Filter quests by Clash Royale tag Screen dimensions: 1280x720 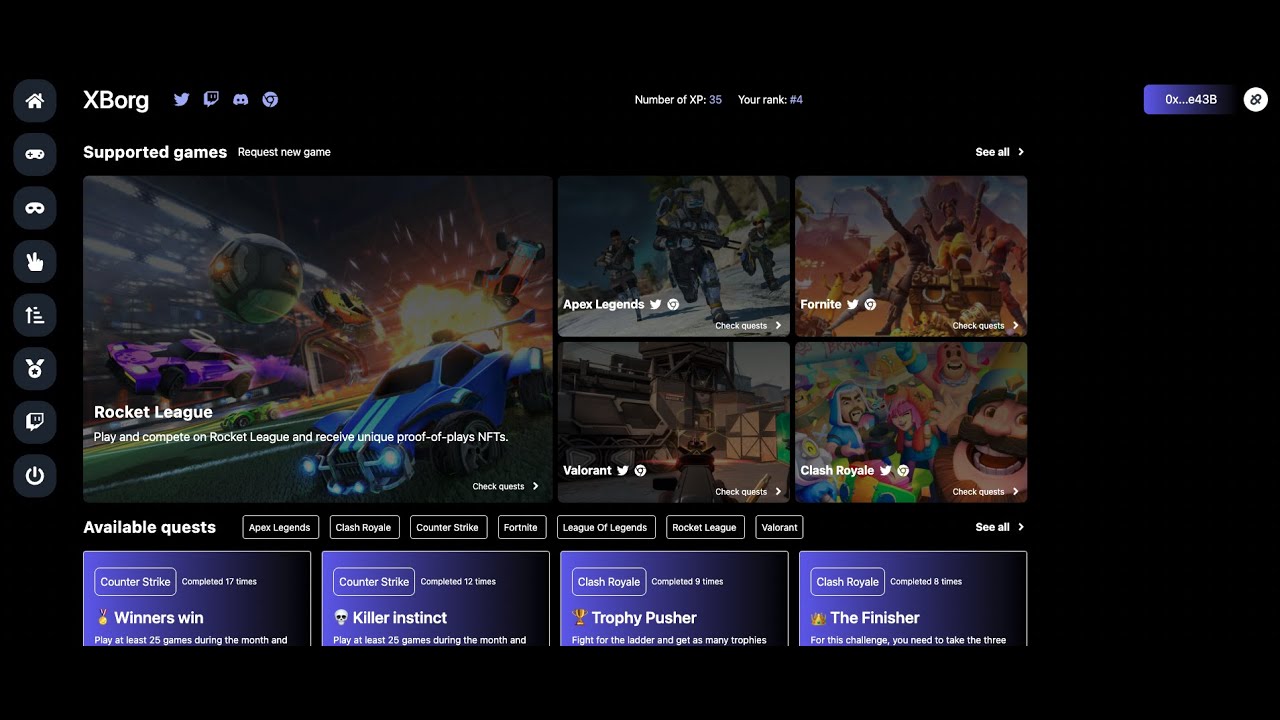363,527
